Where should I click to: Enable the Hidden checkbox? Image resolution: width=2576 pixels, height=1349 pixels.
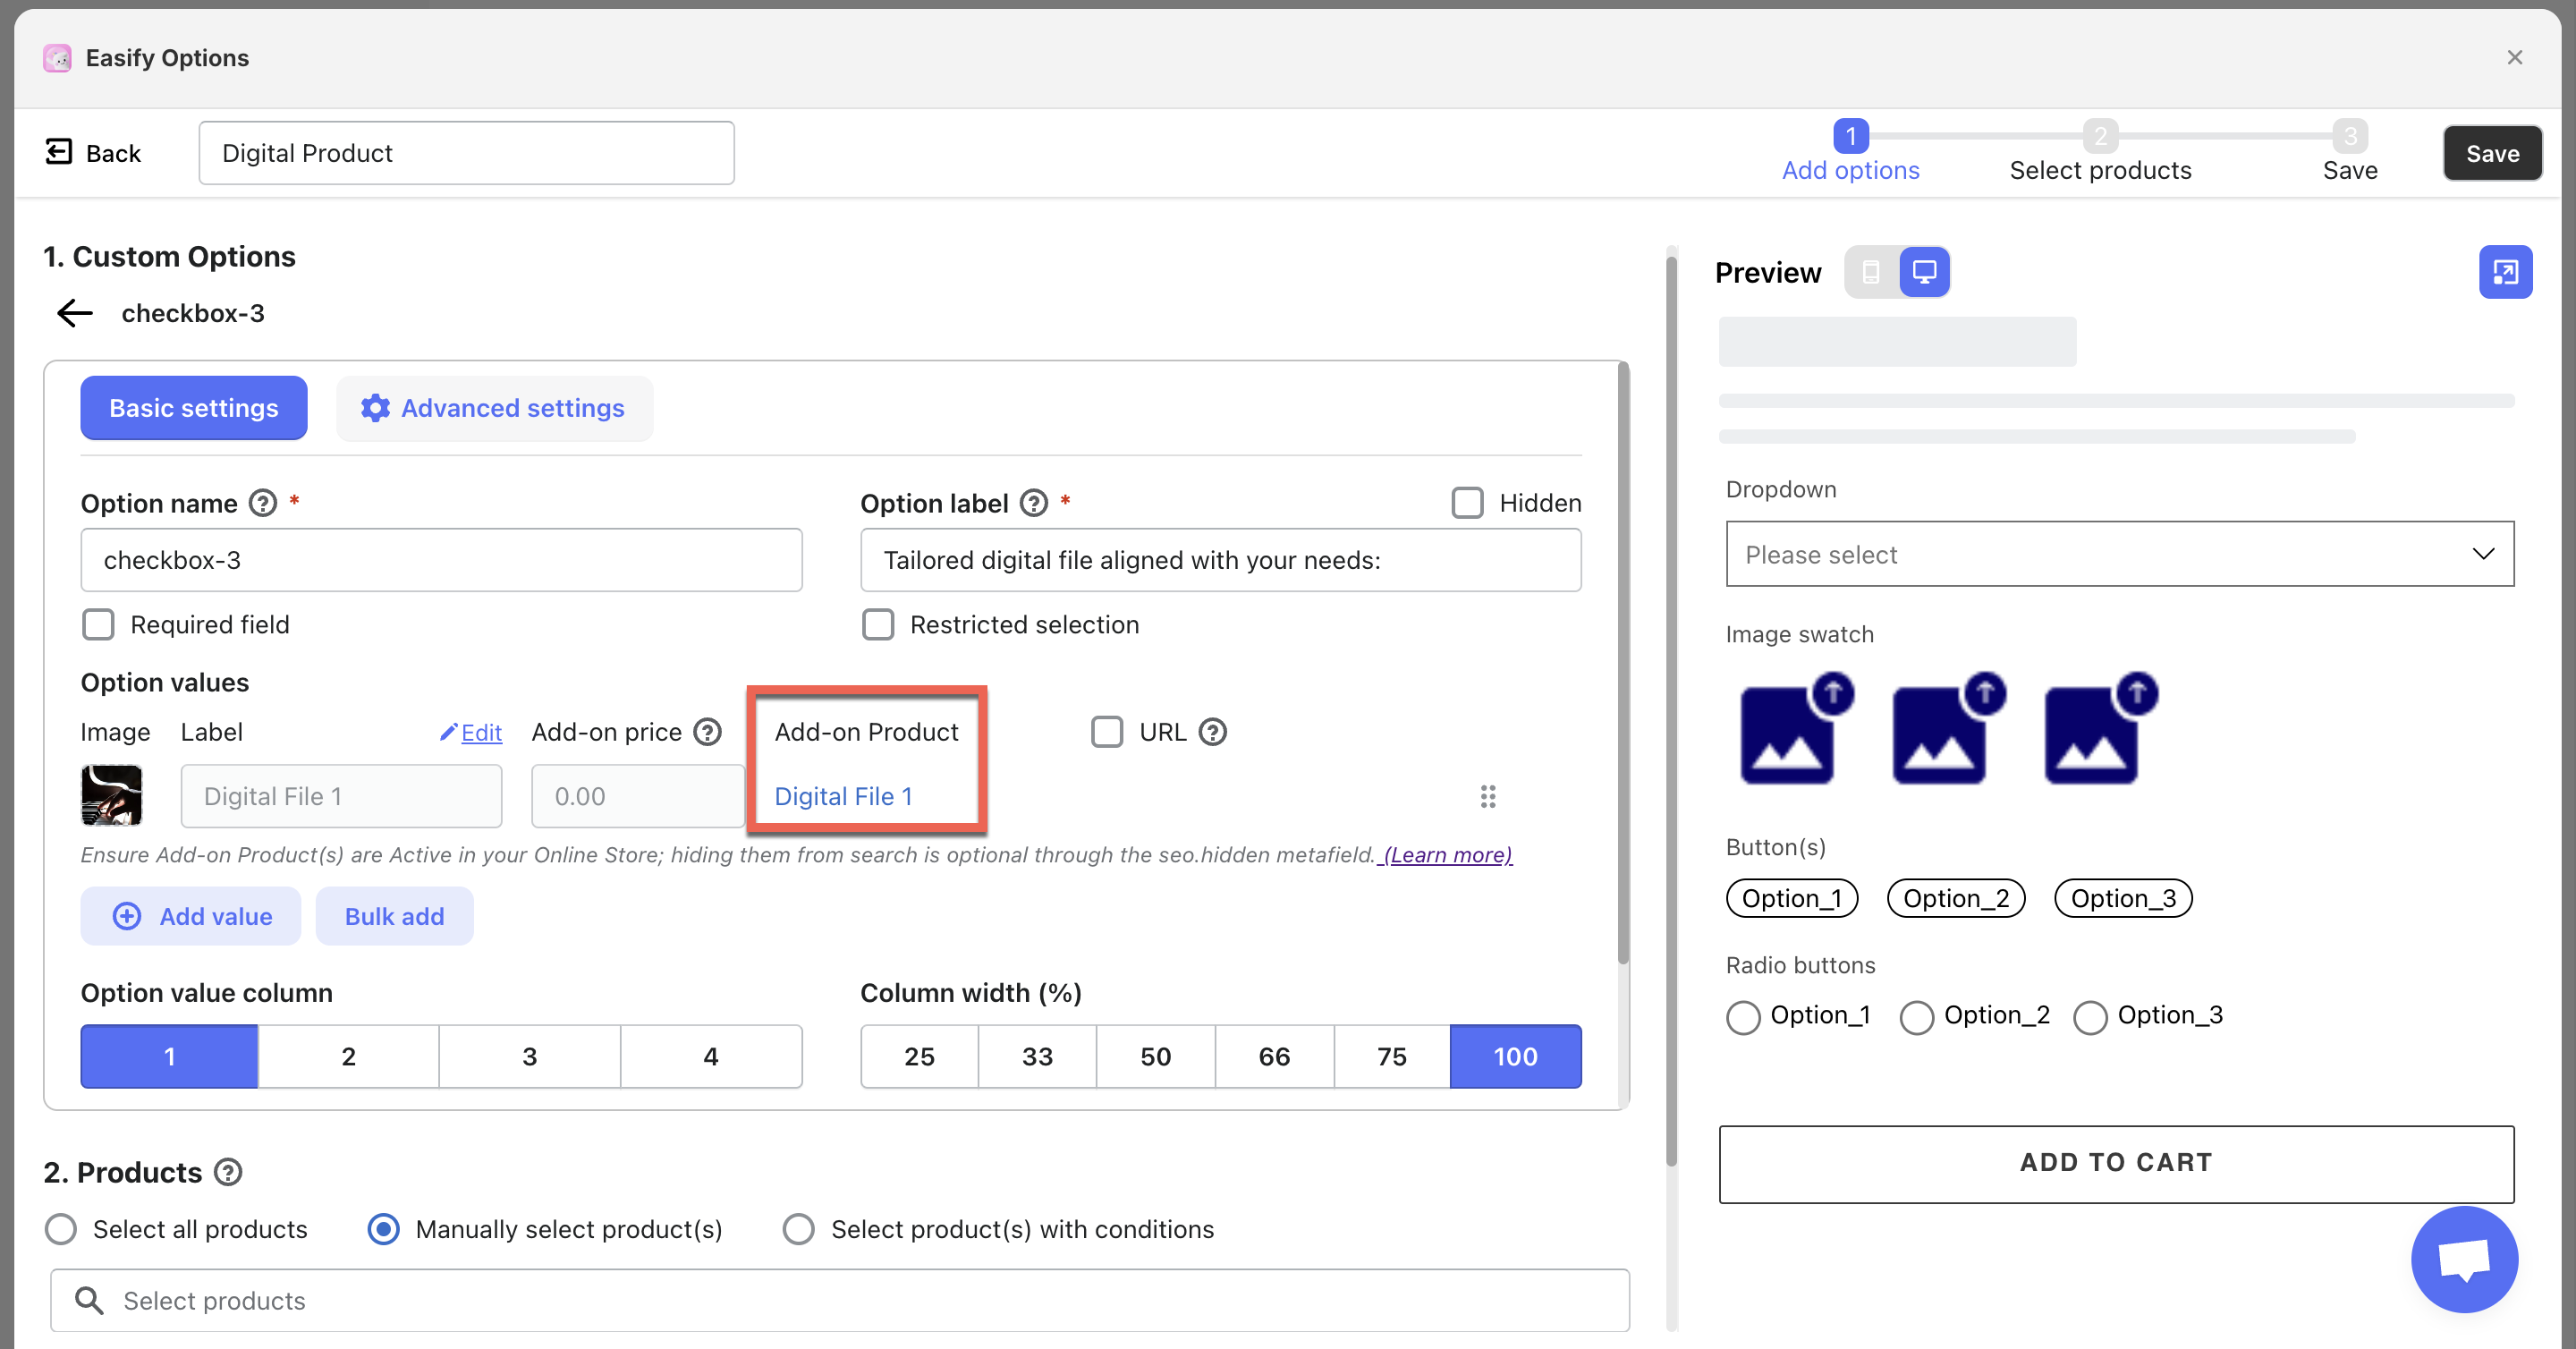[1467, 503]
